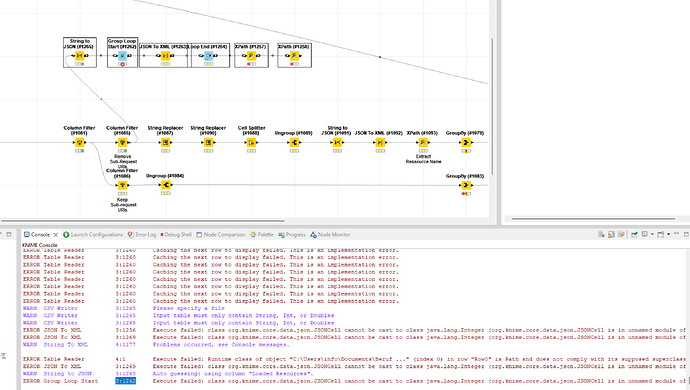Click the KNIME Console title label
690x390 pixels.
pos(40,245)
